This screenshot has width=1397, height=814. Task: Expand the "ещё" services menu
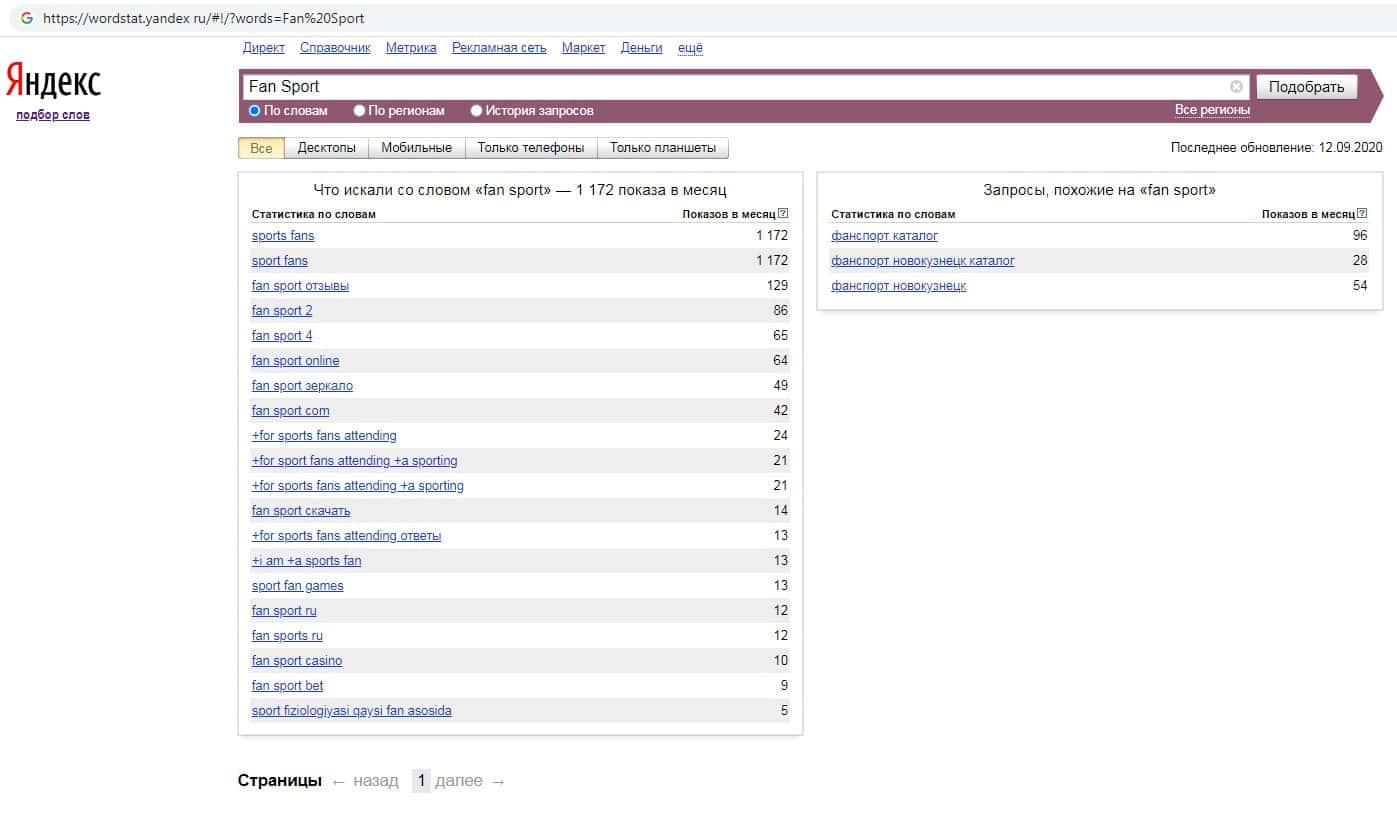(x=690, y=48)
